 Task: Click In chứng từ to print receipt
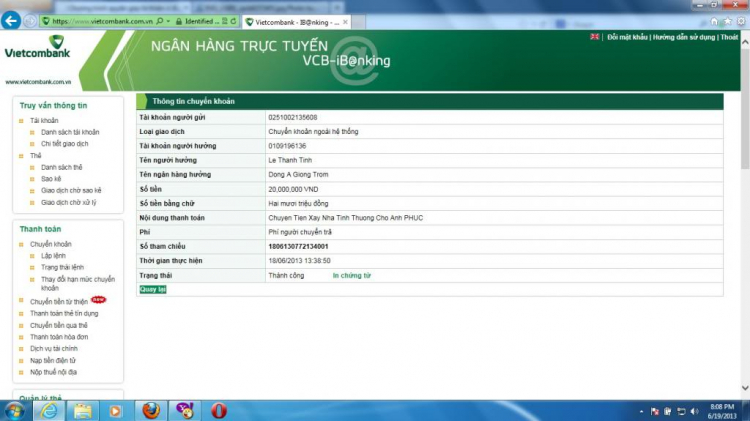[352, 276]
